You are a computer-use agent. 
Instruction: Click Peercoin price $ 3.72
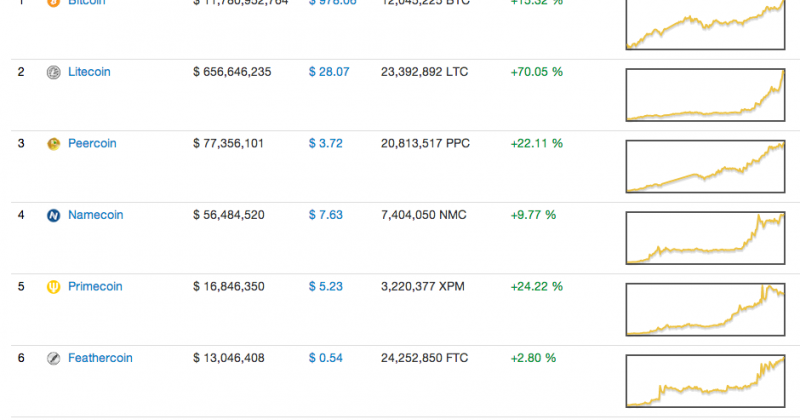point(326,143)
